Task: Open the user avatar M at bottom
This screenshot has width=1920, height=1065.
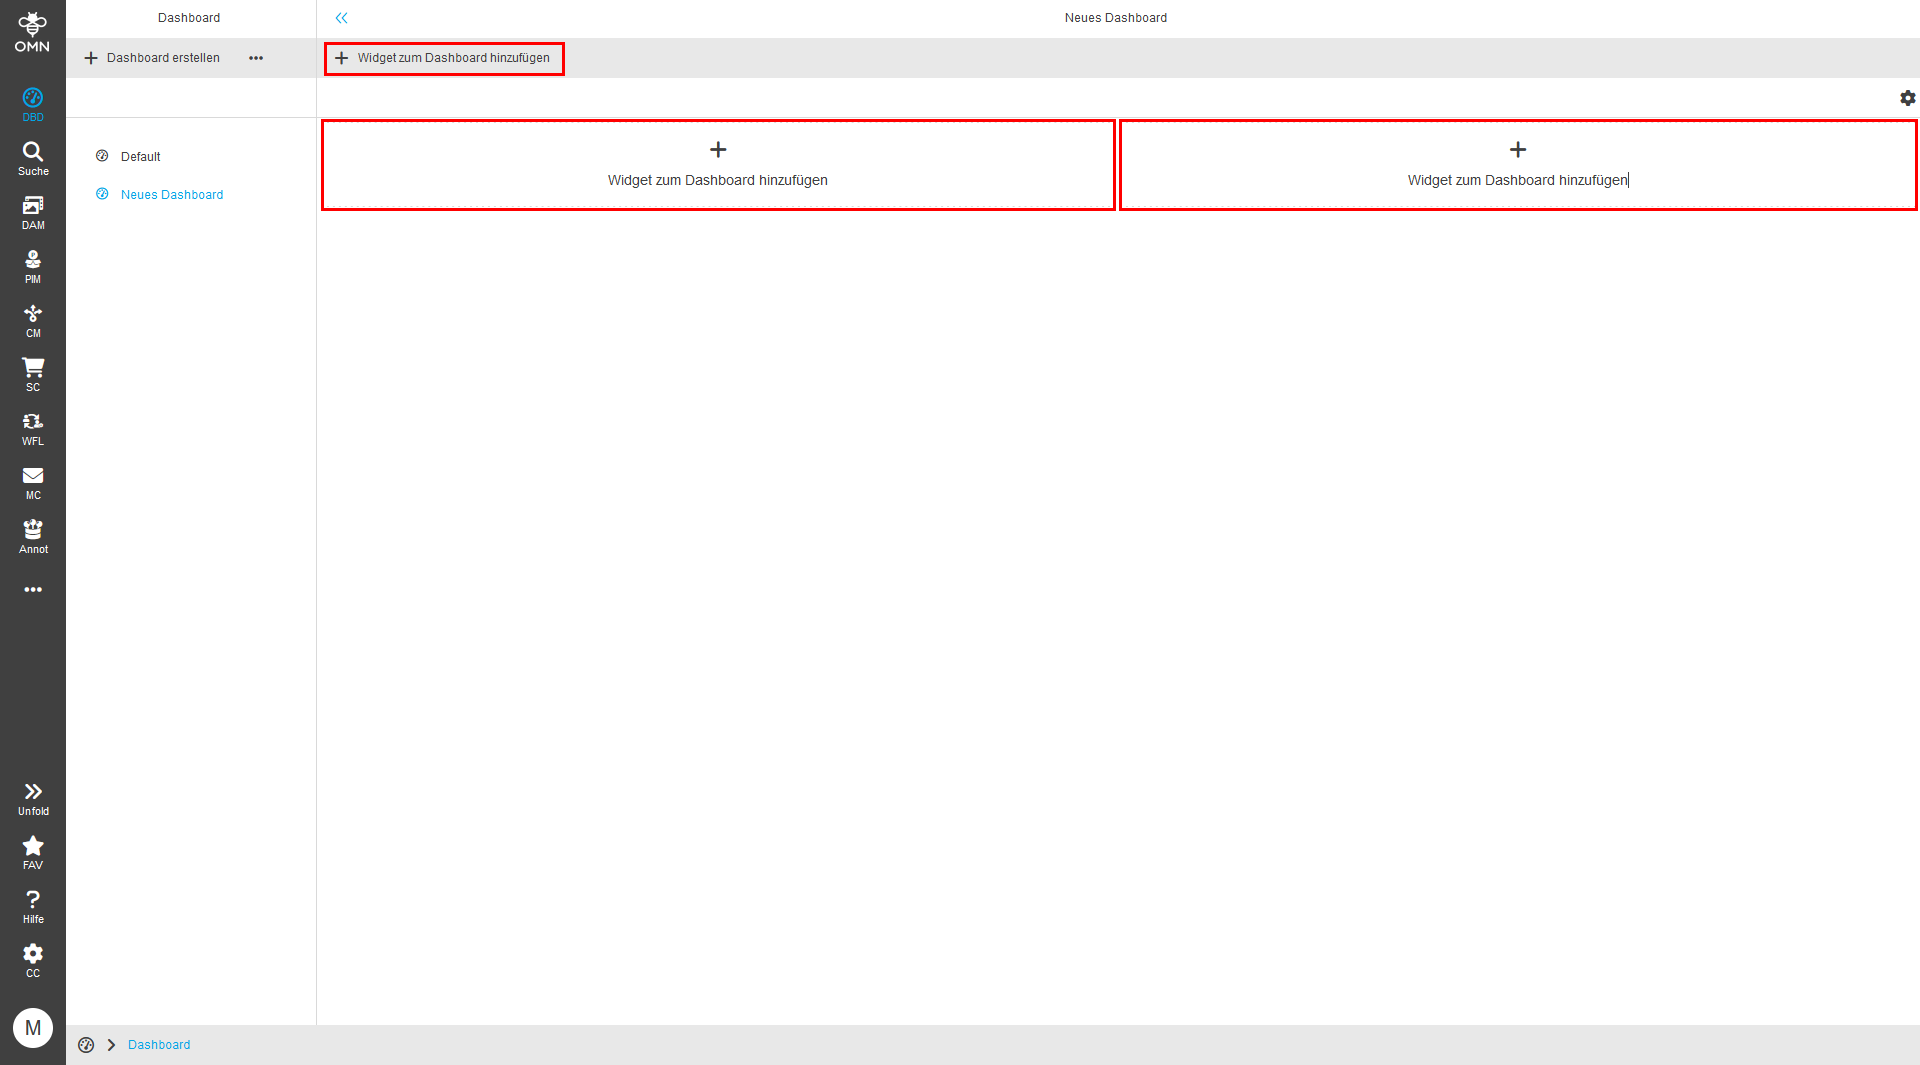Action: [x=33, y=1027]
